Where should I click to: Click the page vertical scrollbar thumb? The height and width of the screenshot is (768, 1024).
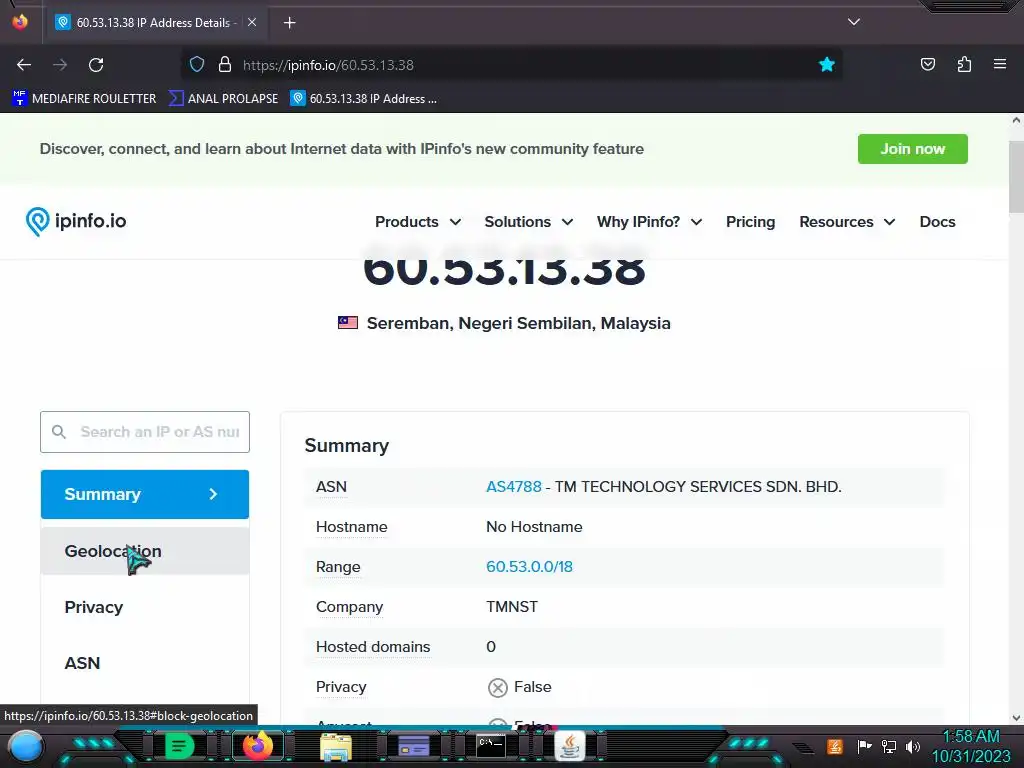(x=1016, y=176)
